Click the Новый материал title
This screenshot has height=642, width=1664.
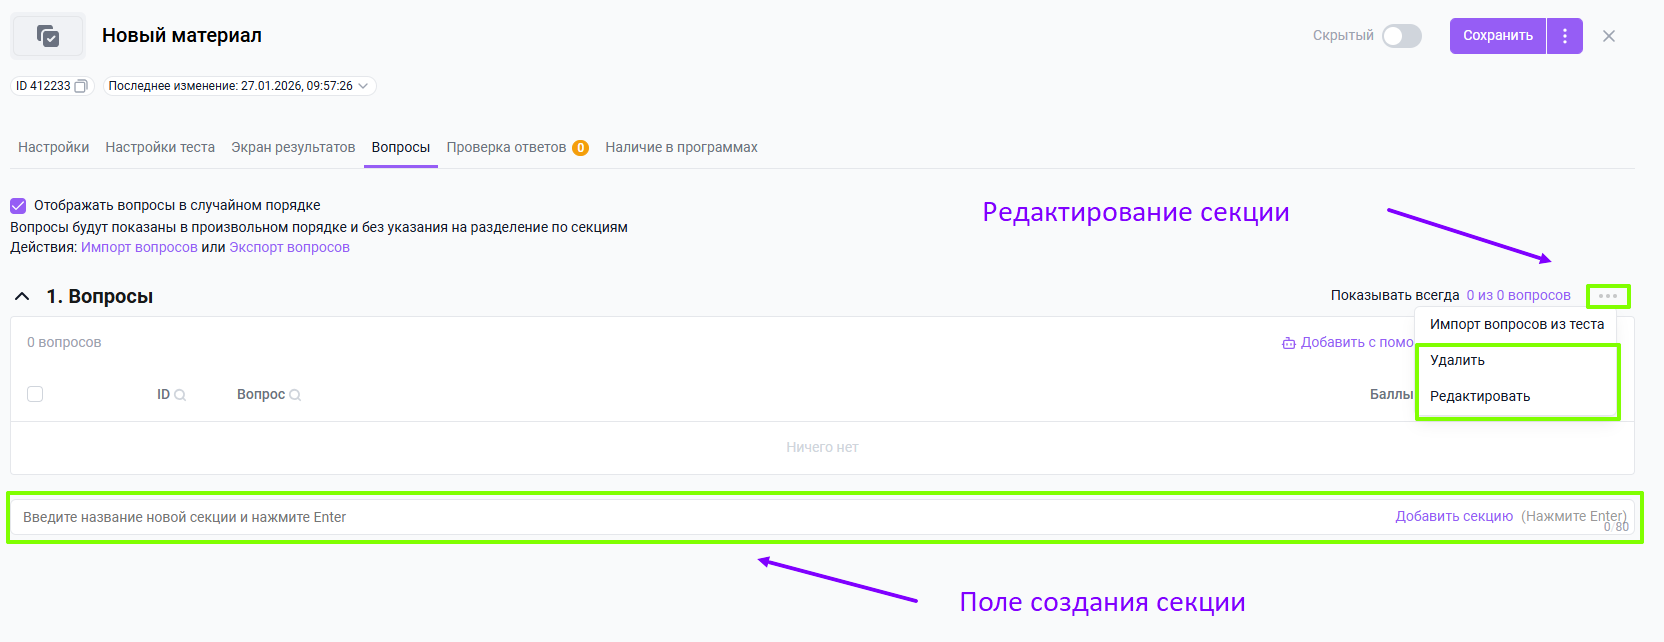point(182,35)
